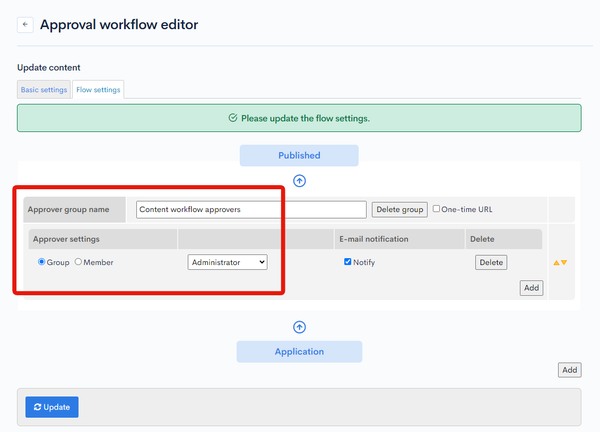The width and height of the screenshot is (600, 432).
Task: Click the 'Approver settings' column header
Action: click(x=103, y=239)
